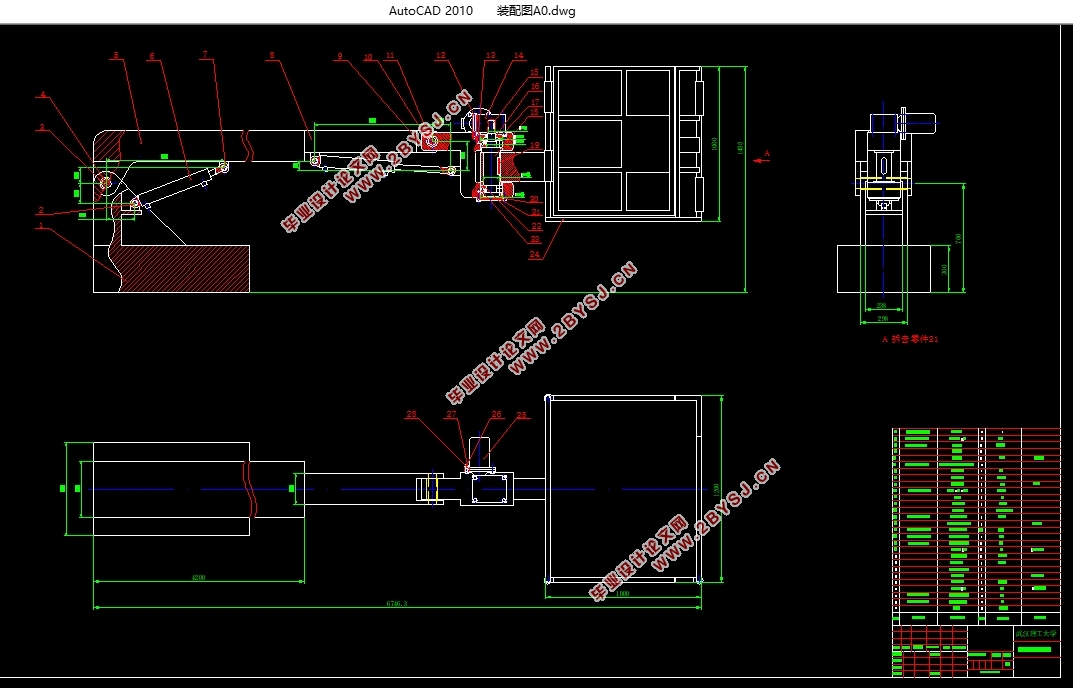Viewport: 1073px width, 688px height.
Task: Pick part callout number 10
Action: coord(368,57)
